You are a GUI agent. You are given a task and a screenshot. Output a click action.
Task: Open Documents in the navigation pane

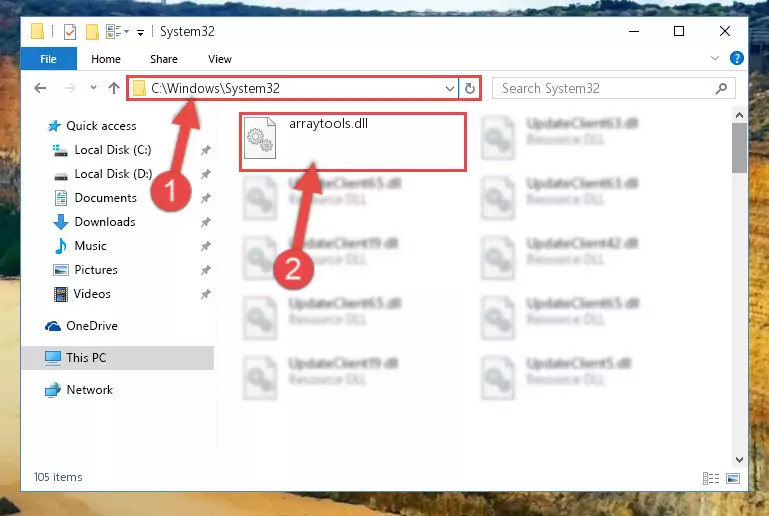point(105,198)
